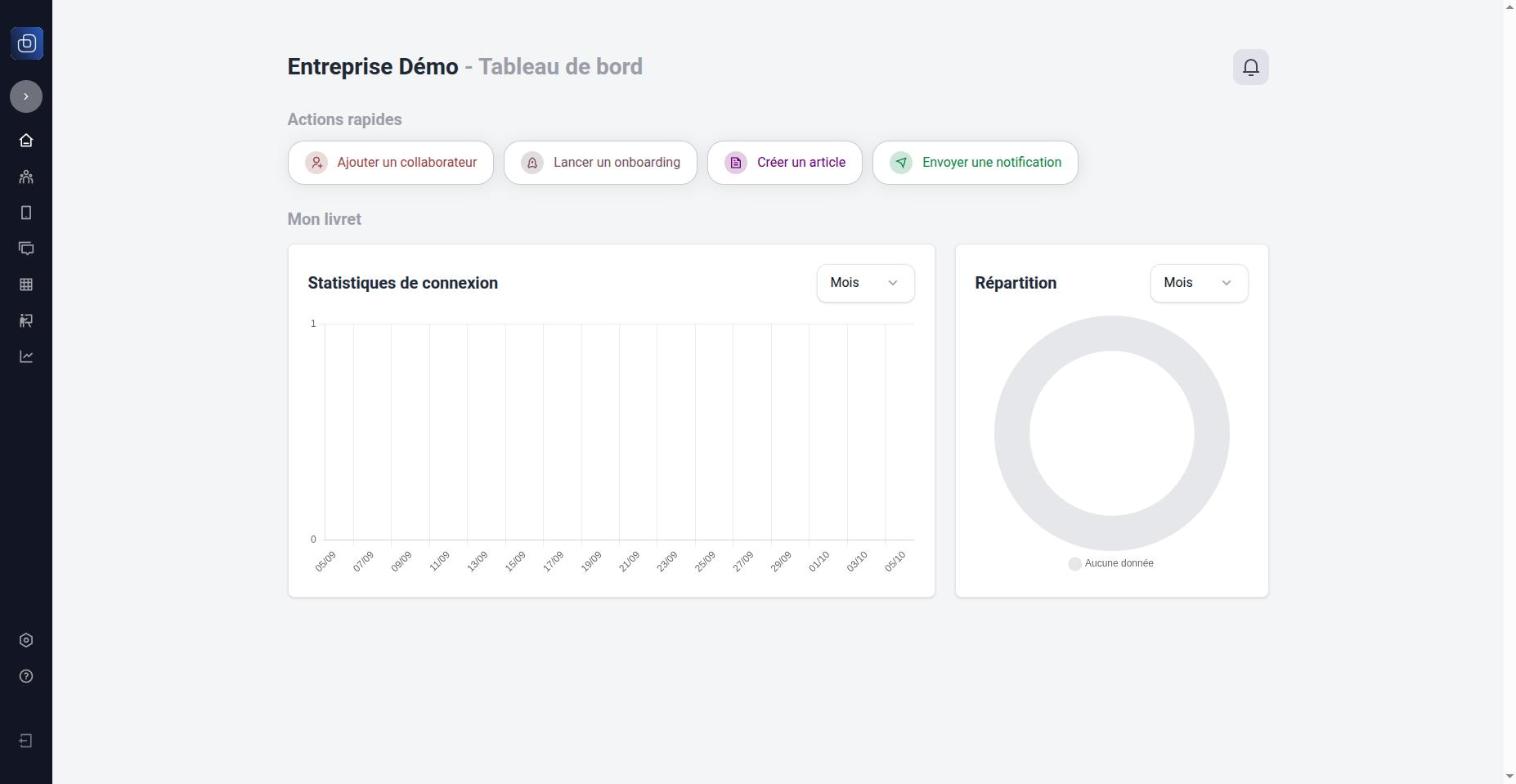
Task: Click the page scrollbar down arrow
Action: coord(1509,776)
